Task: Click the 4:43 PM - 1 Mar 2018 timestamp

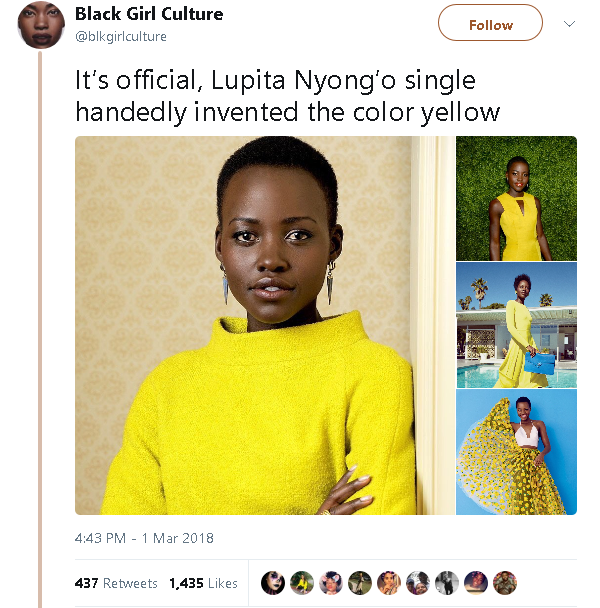Action: pos(144,538)
